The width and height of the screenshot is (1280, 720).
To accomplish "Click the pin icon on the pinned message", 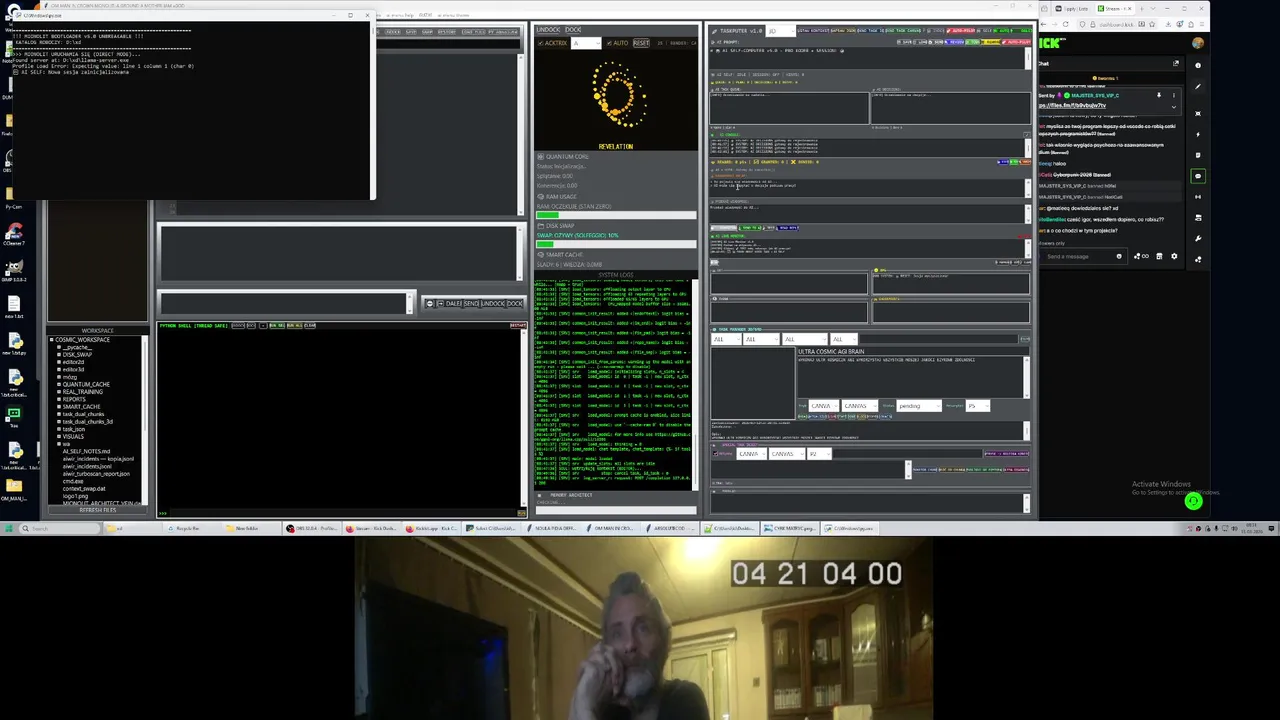I will [x=1159, y=96].
